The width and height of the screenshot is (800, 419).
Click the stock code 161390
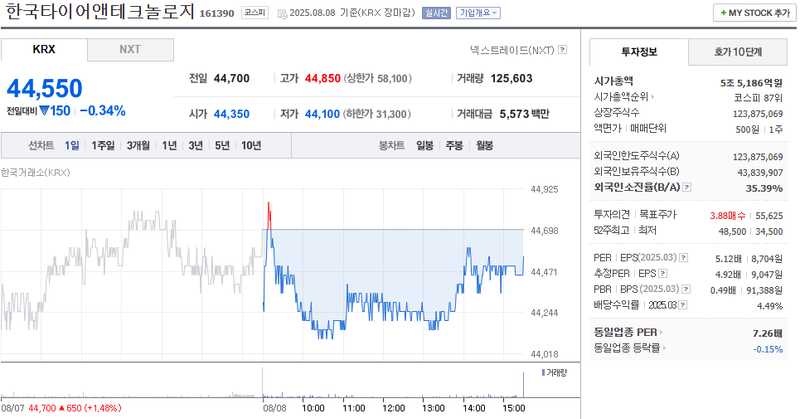point(216,14)
